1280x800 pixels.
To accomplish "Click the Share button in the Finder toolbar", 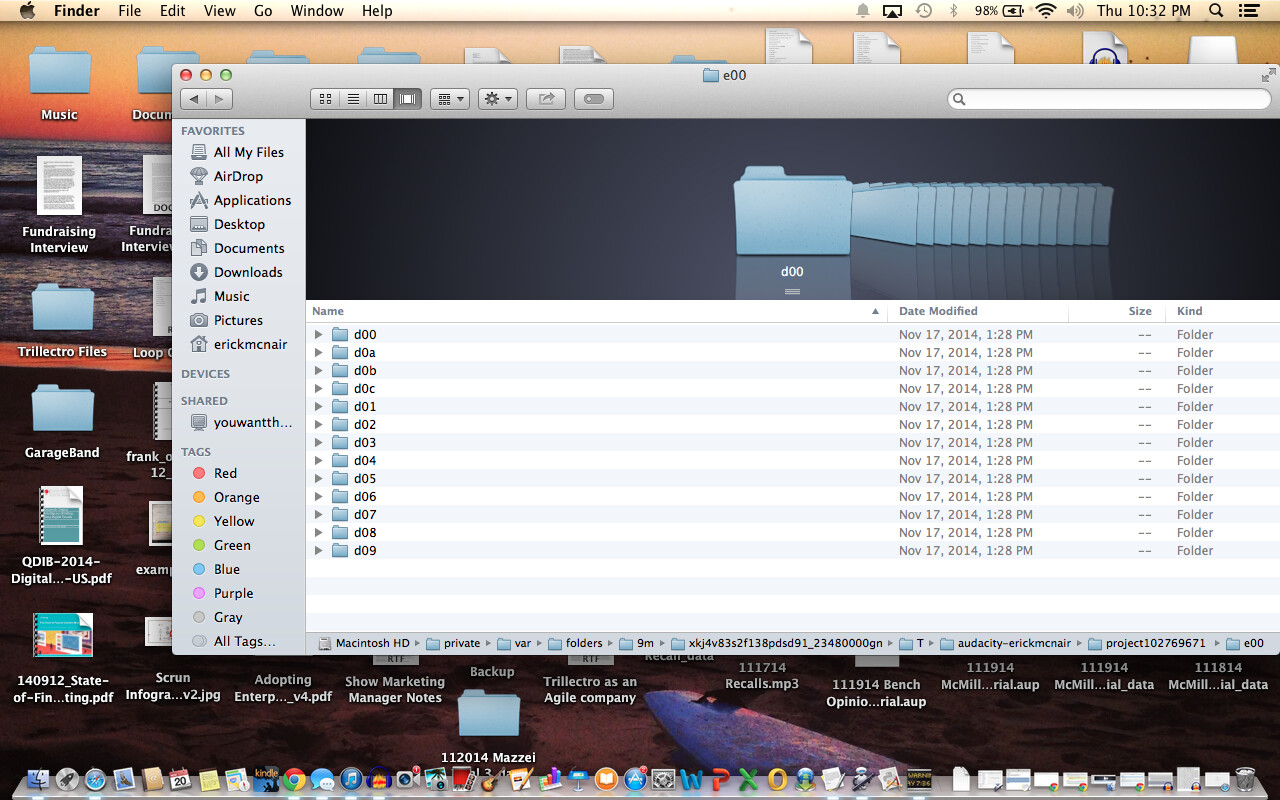I will 545,98.
